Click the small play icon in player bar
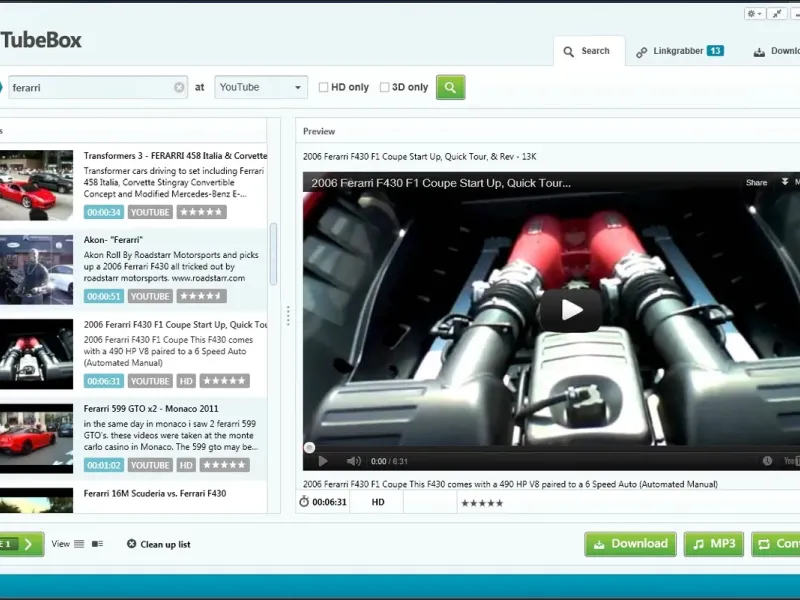 322,461
